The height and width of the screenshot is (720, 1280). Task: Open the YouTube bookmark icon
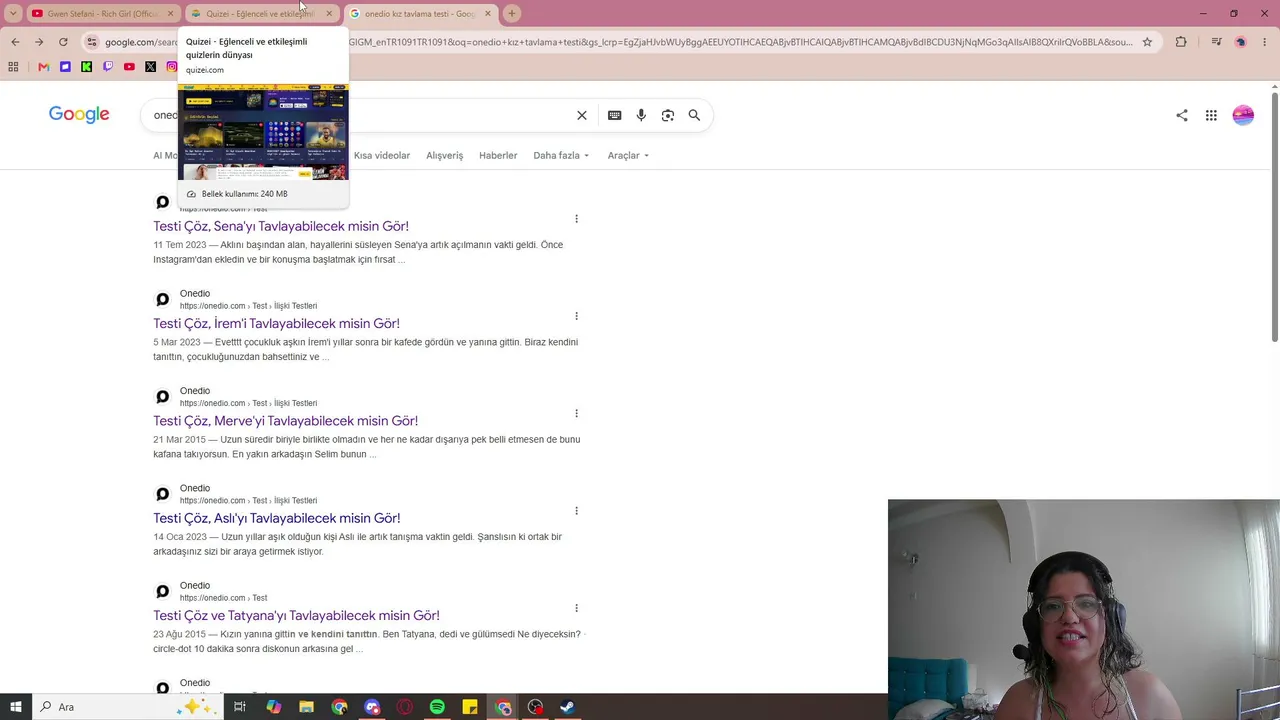click(129, 67)
